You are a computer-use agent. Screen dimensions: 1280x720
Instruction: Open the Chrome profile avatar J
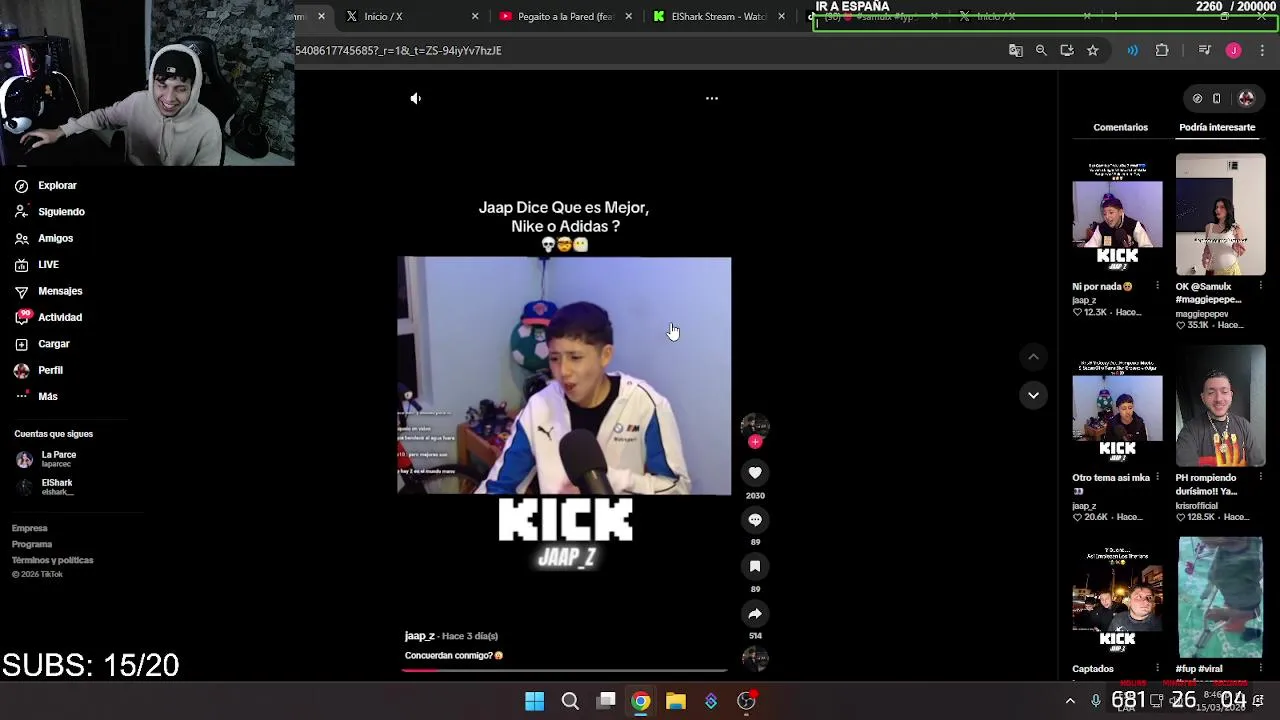(x=1234, y=50)
